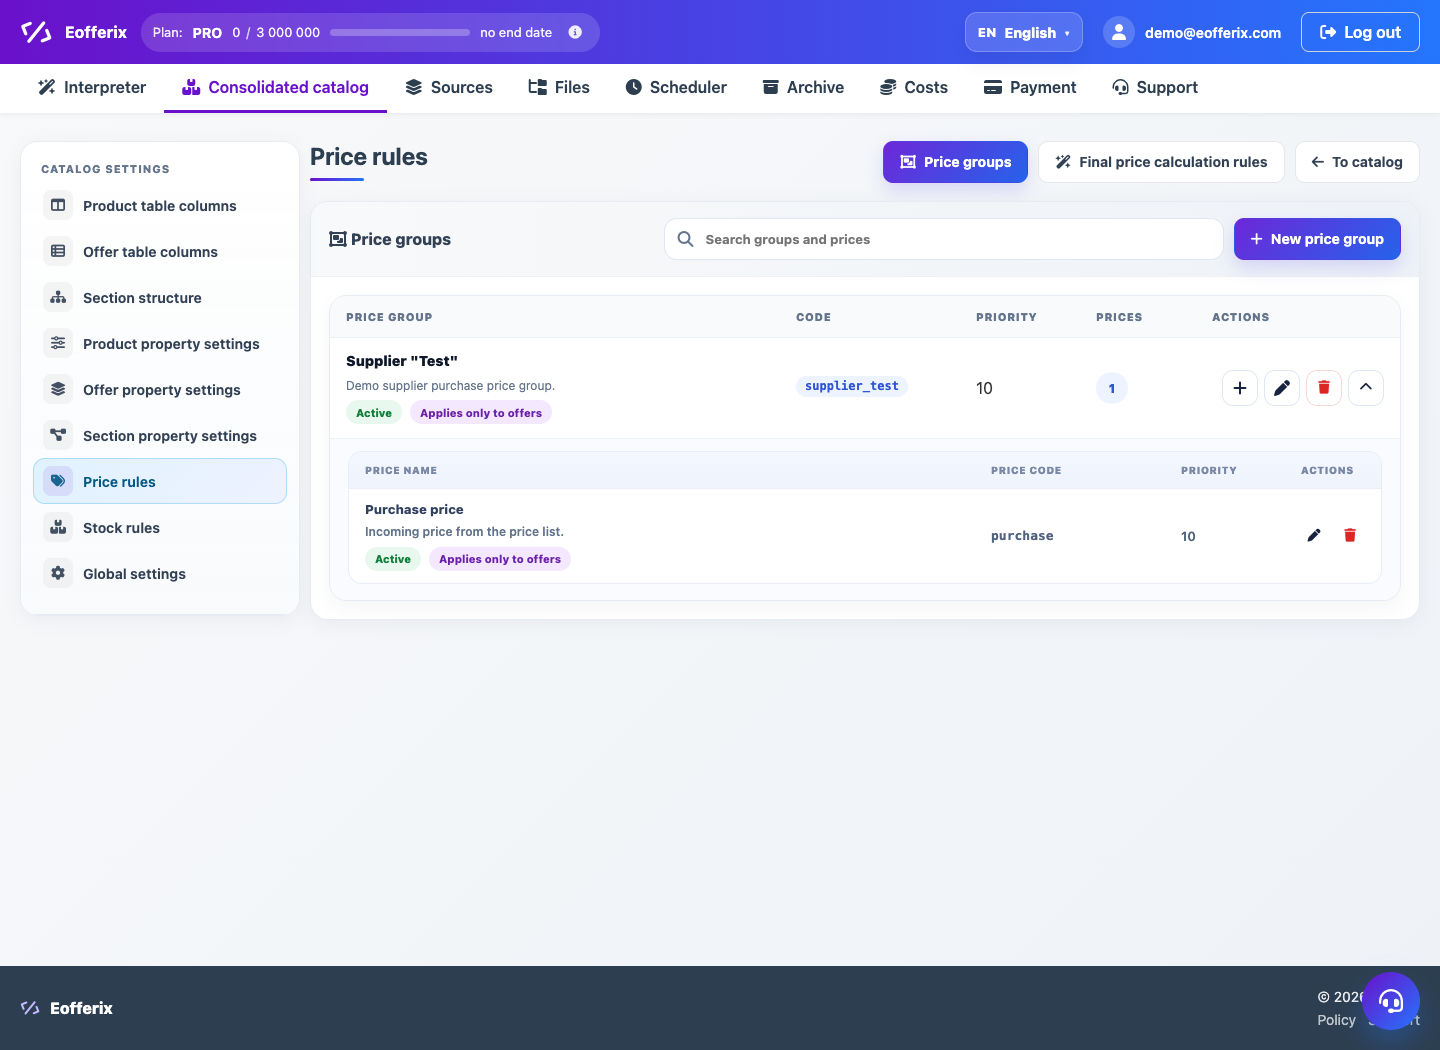The image size is (1440, 1050).
Task: Click Active badge on Supplier "Test"
Action: (374, 413)
